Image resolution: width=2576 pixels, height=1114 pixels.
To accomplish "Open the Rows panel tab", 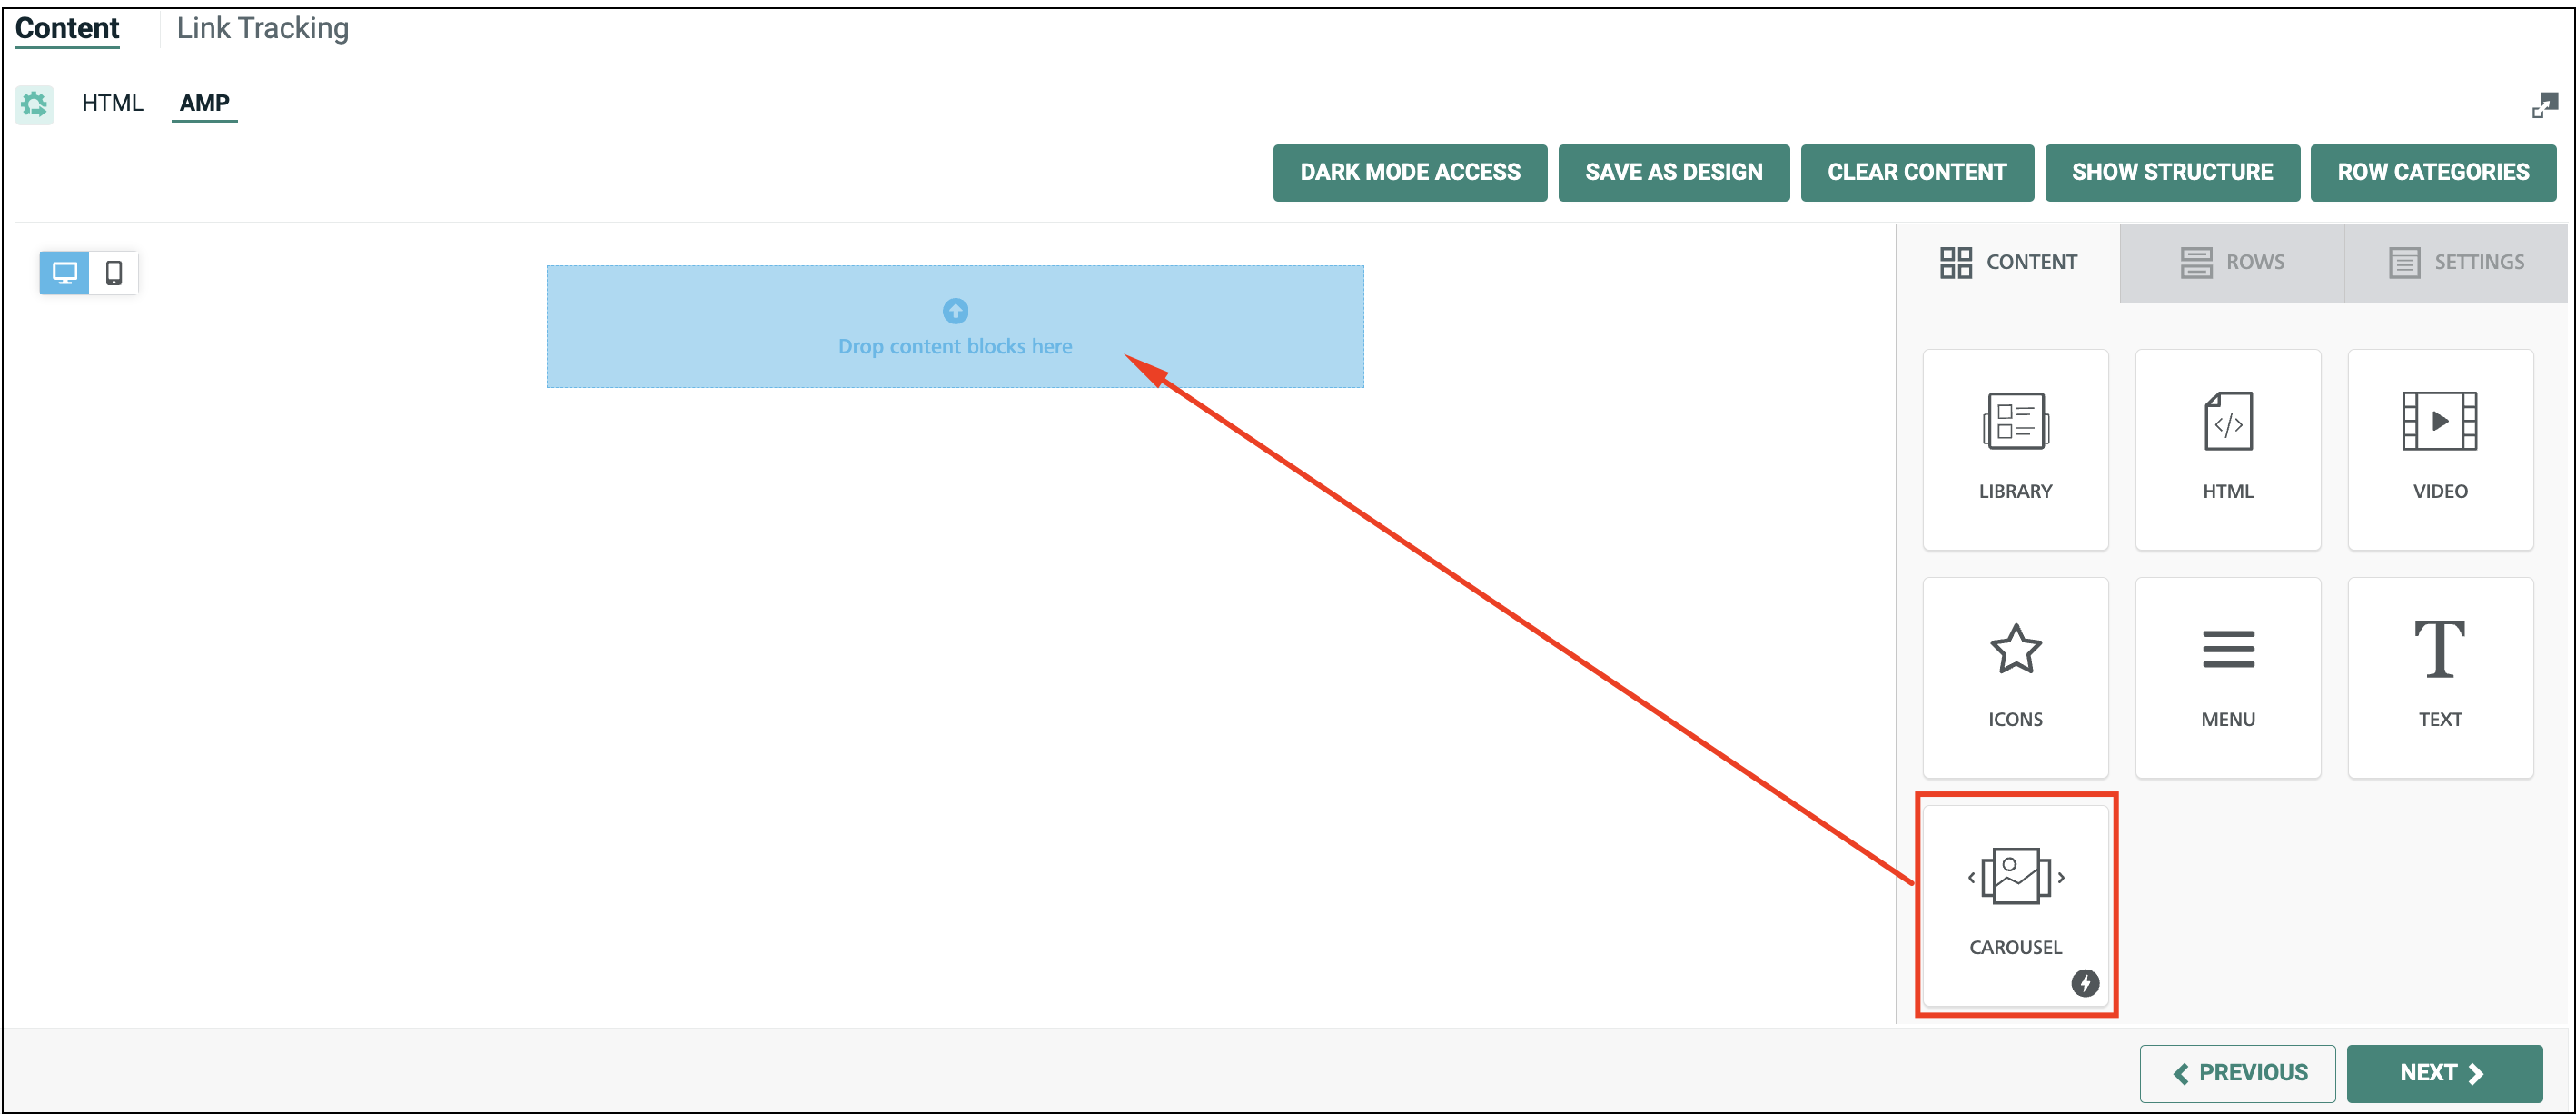I will click(2231, 262).
